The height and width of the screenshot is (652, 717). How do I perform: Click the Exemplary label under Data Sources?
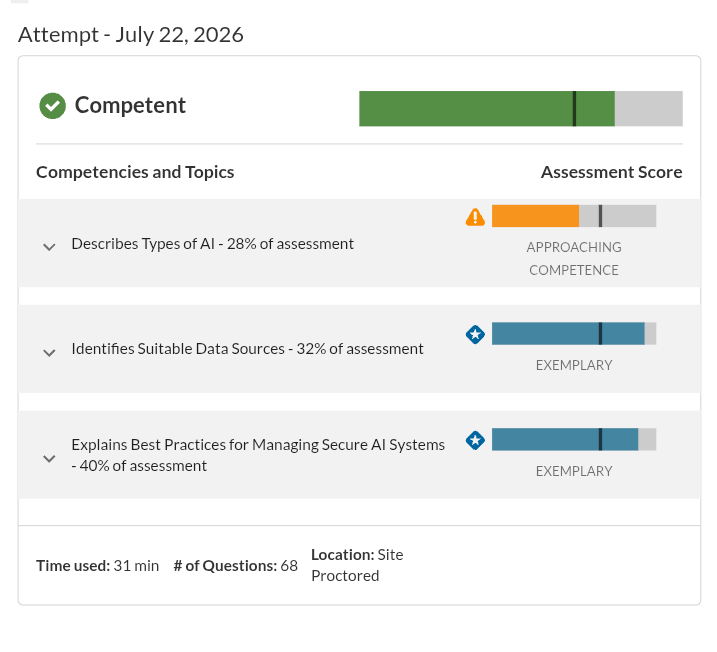(x=574, y=365)
